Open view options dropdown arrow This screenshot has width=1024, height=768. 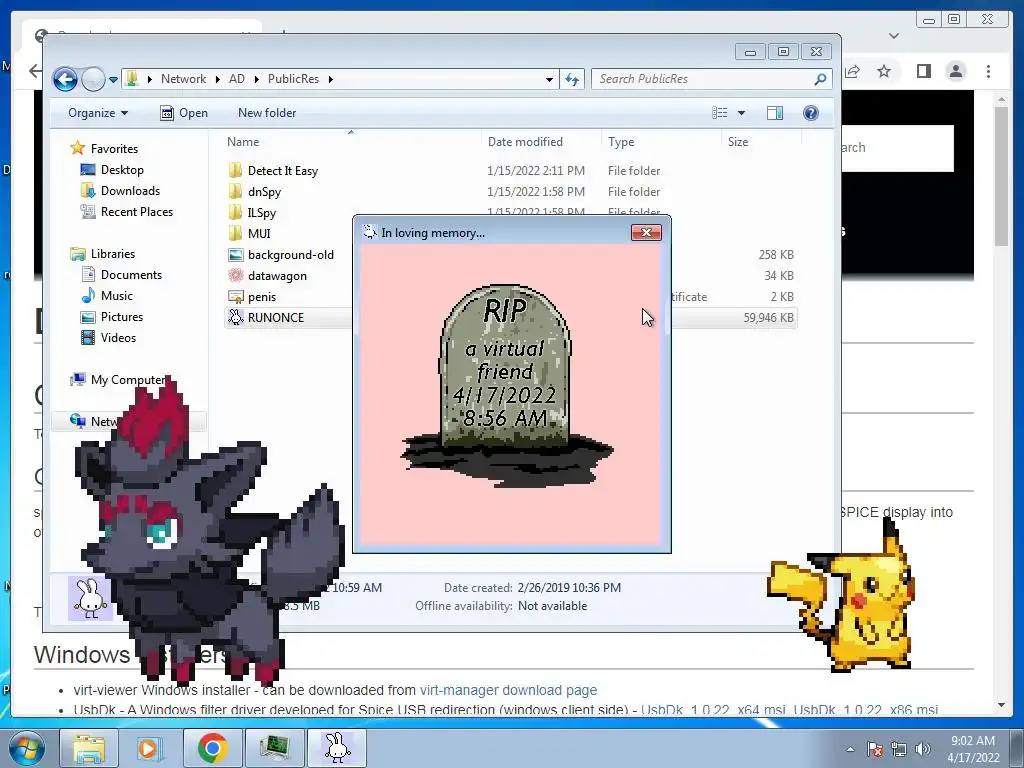click(741, 113)
